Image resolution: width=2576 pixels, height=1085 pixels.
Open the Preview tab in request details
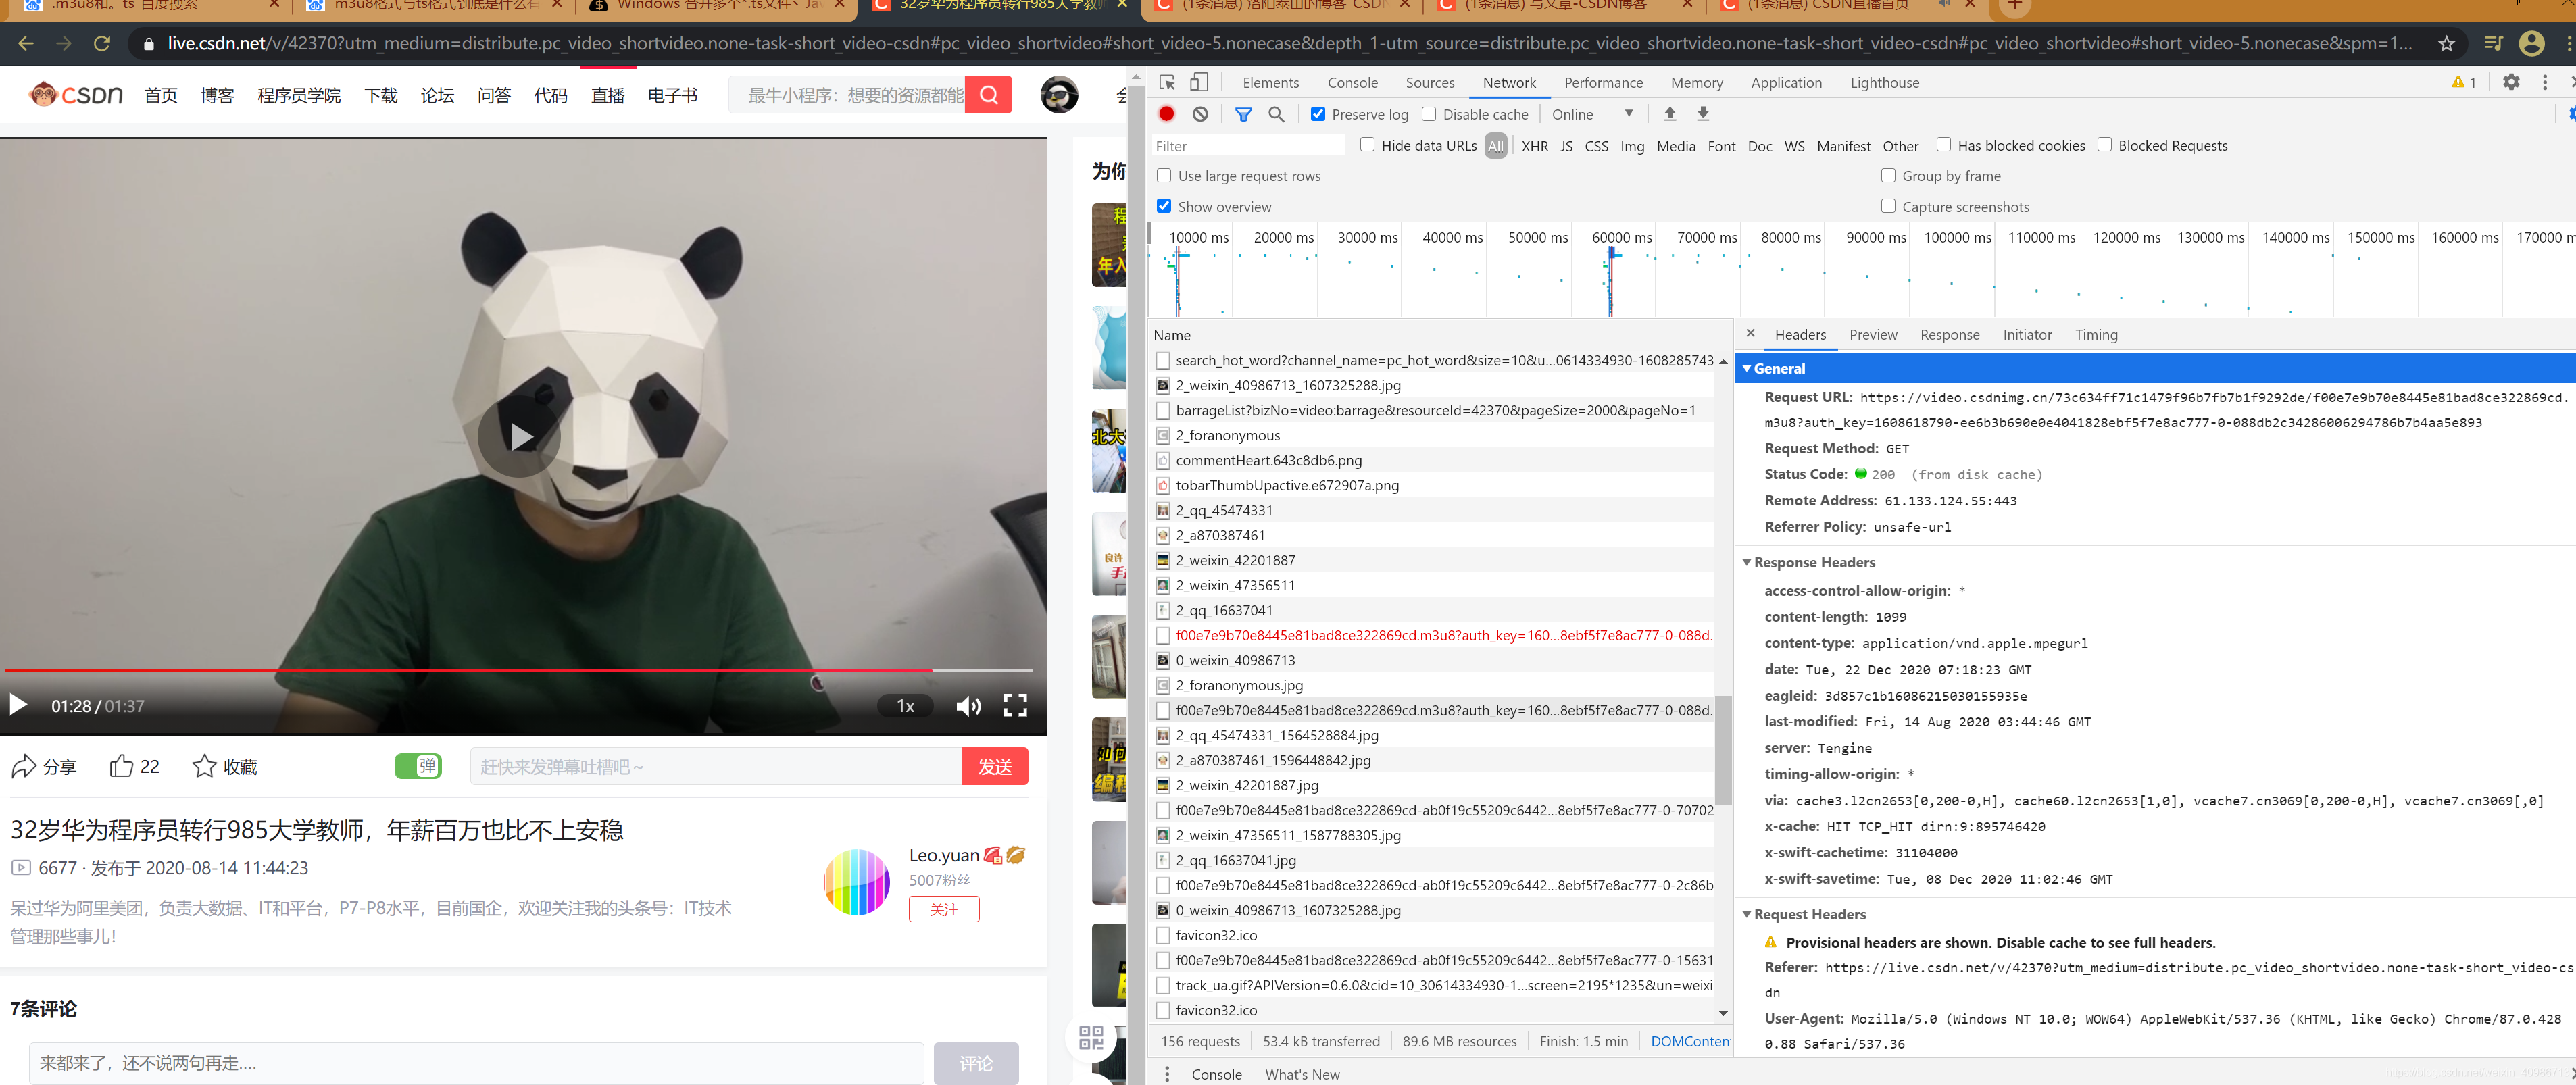pyautogui.click(x=1872, y=335)
